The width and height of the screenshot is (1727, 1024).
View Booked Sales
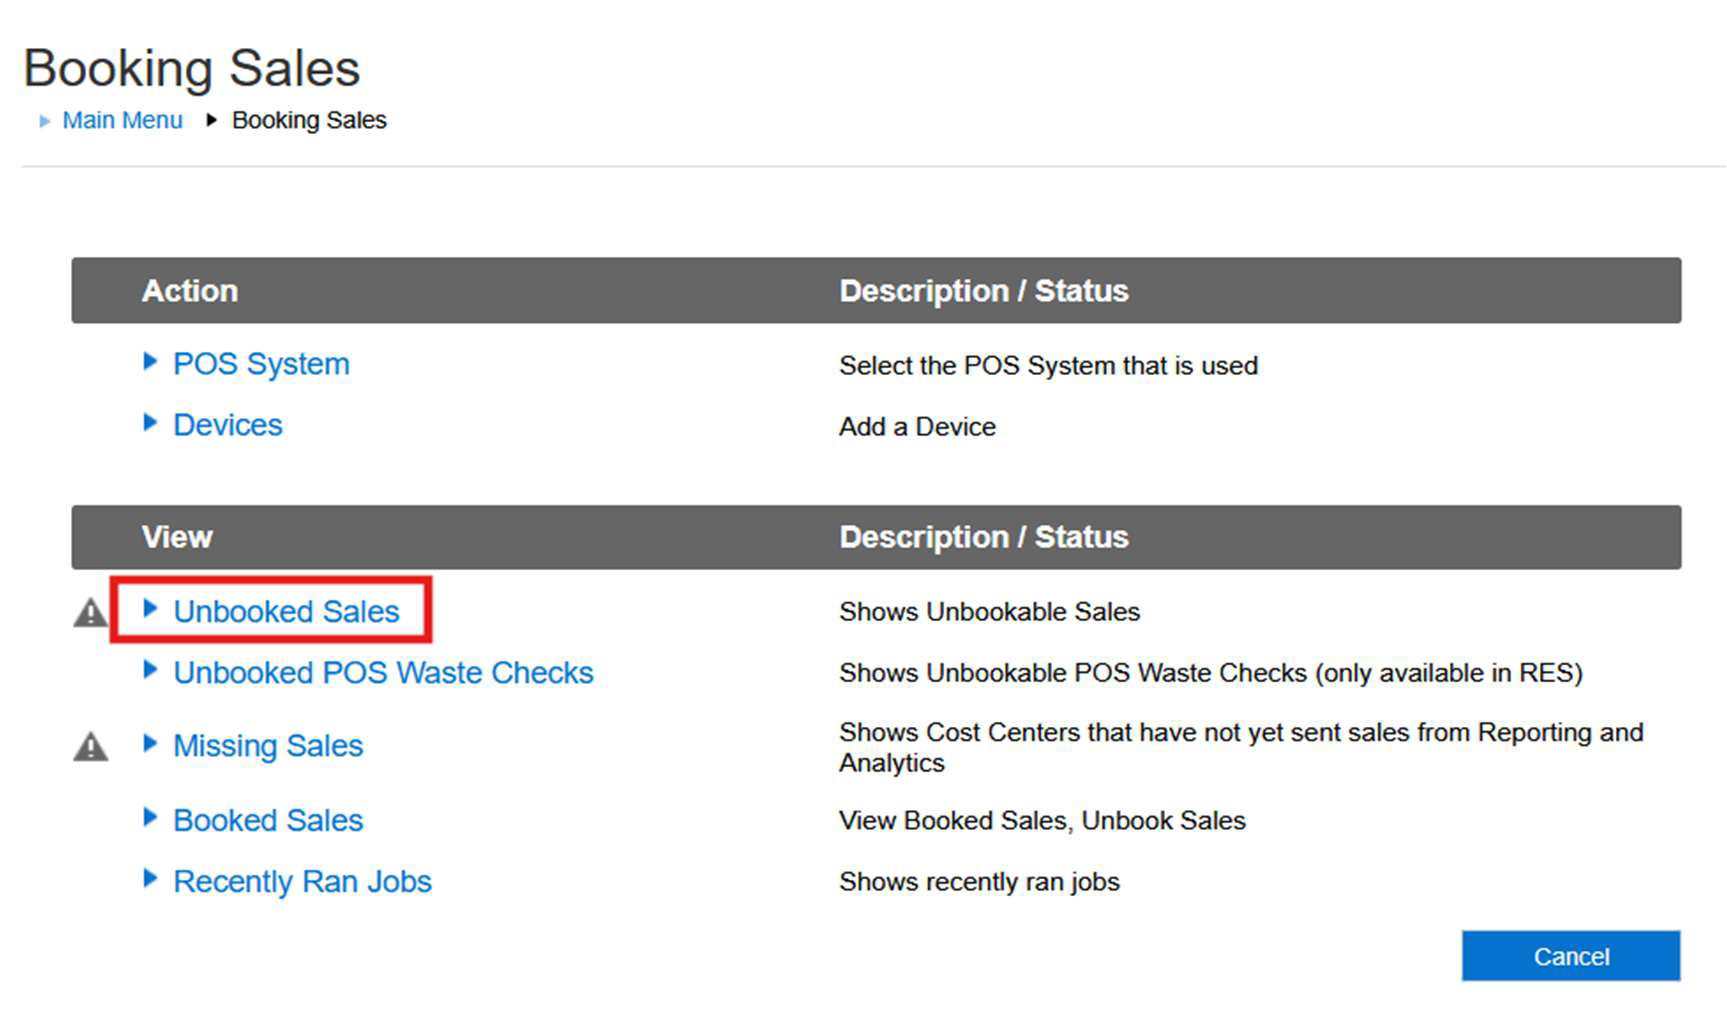268,820
